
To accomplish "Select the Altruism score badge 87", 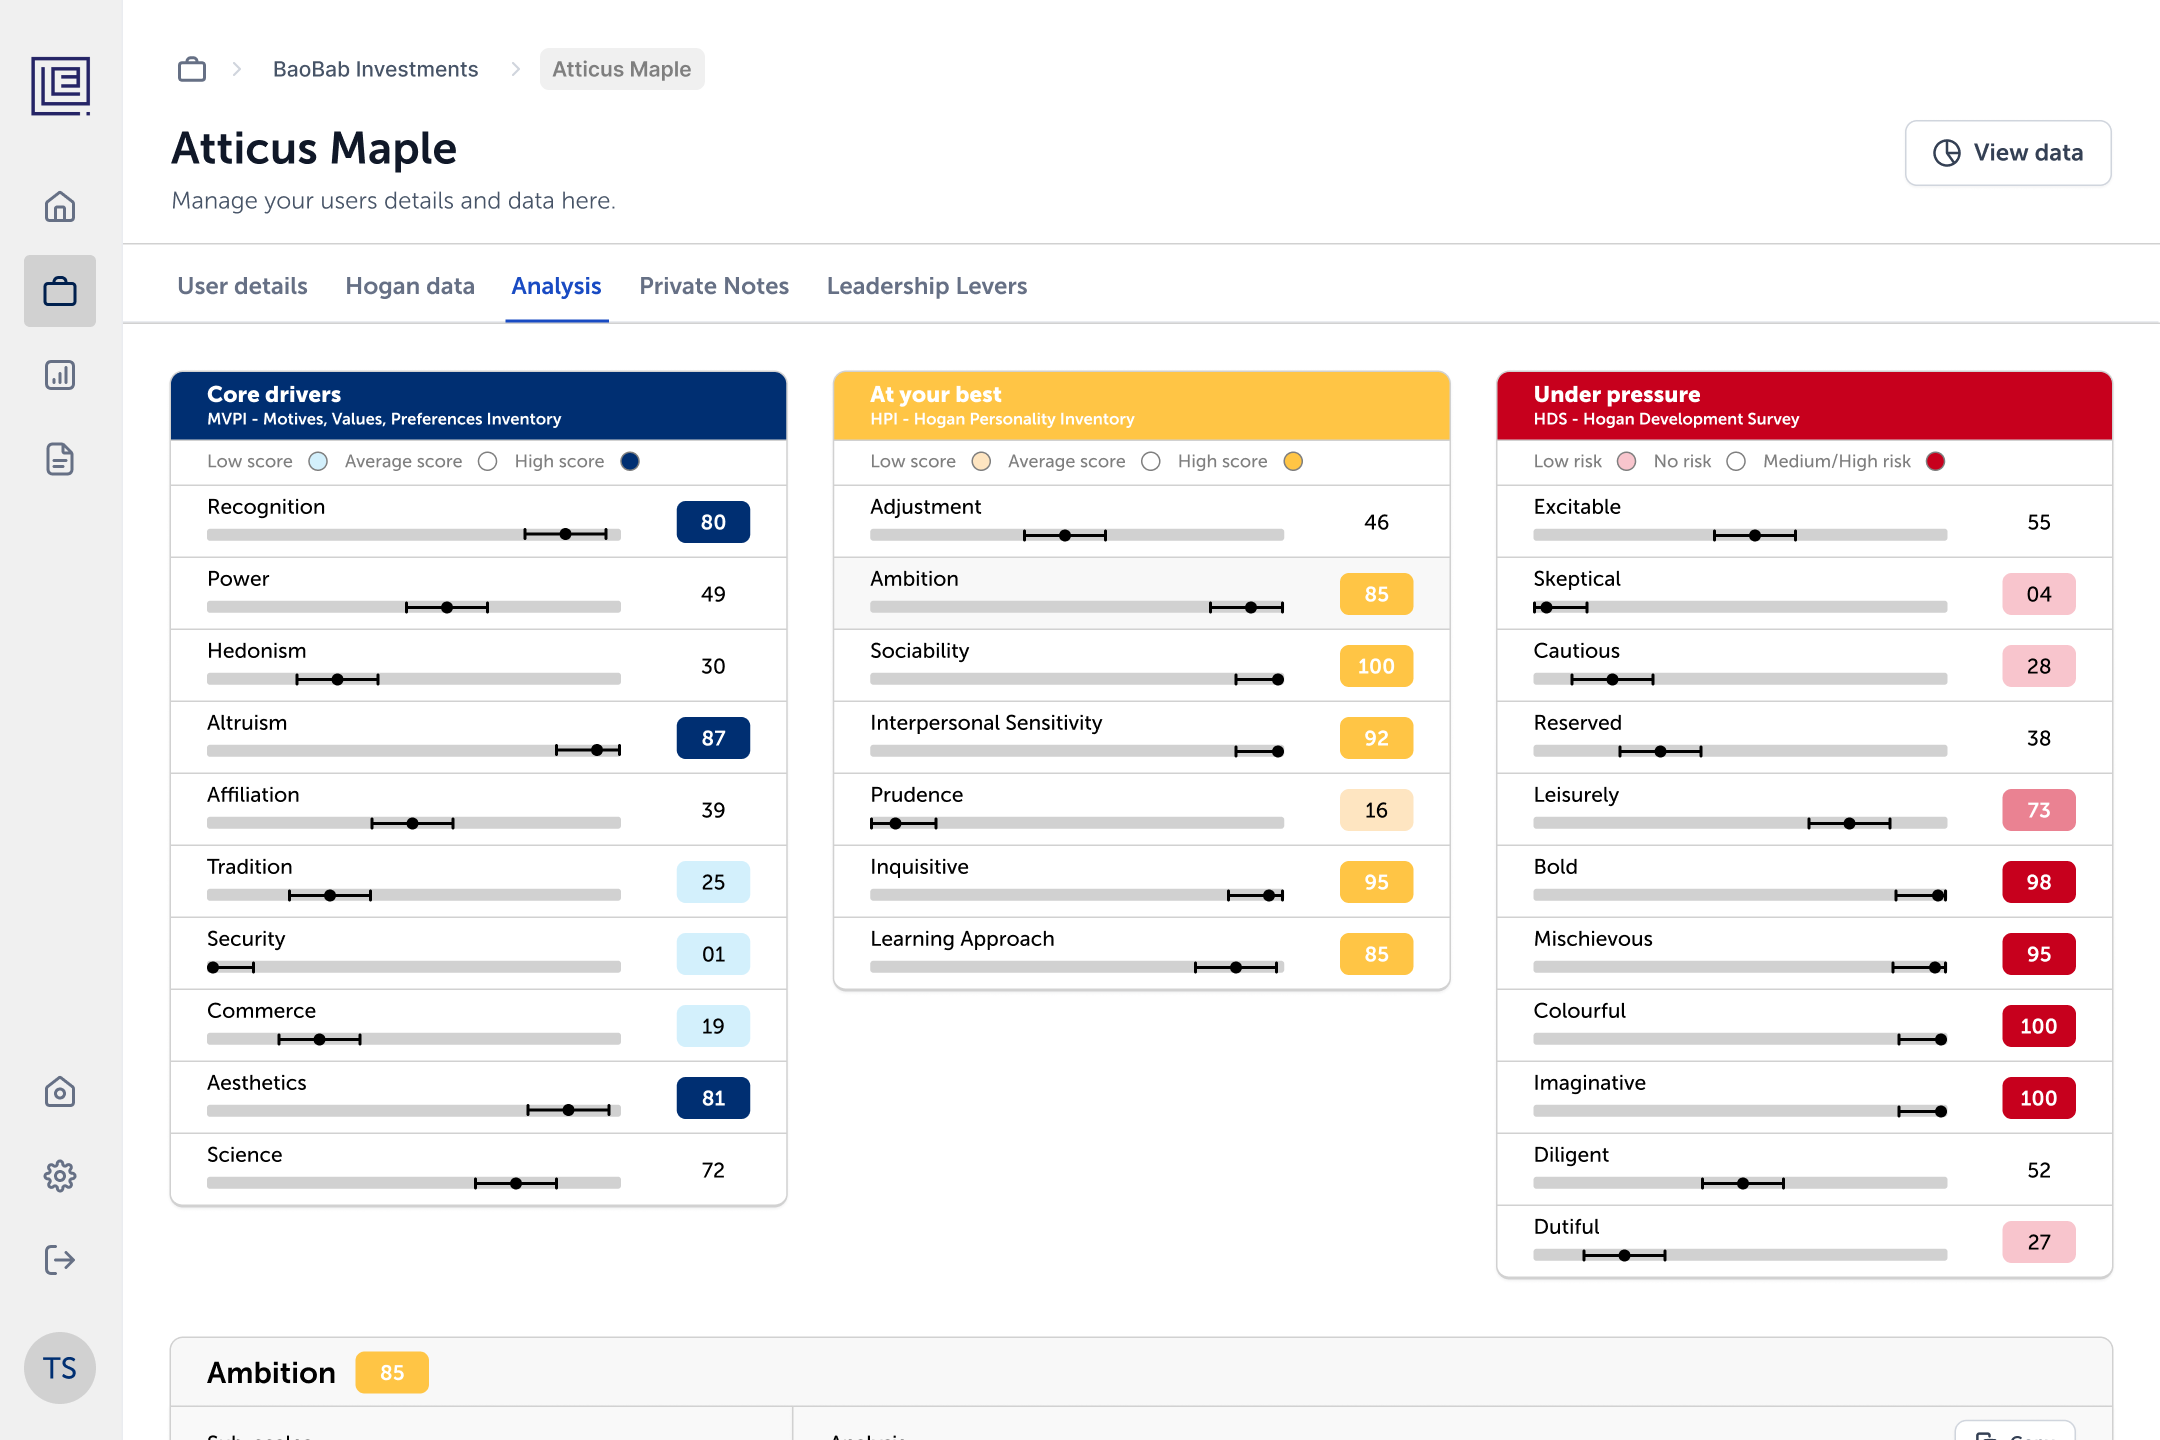I will (713, 738).
